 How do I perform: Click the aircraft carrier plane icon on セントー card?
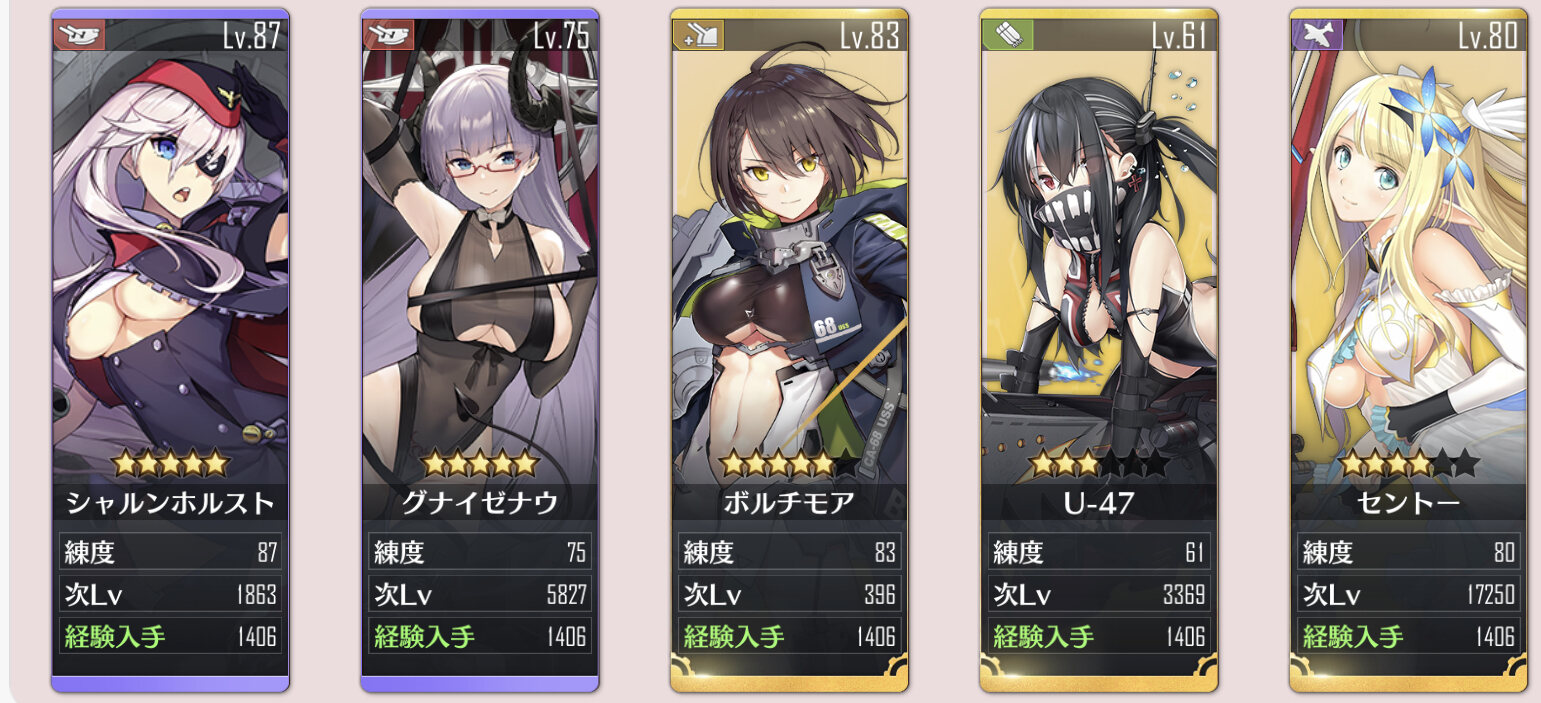1317,36
